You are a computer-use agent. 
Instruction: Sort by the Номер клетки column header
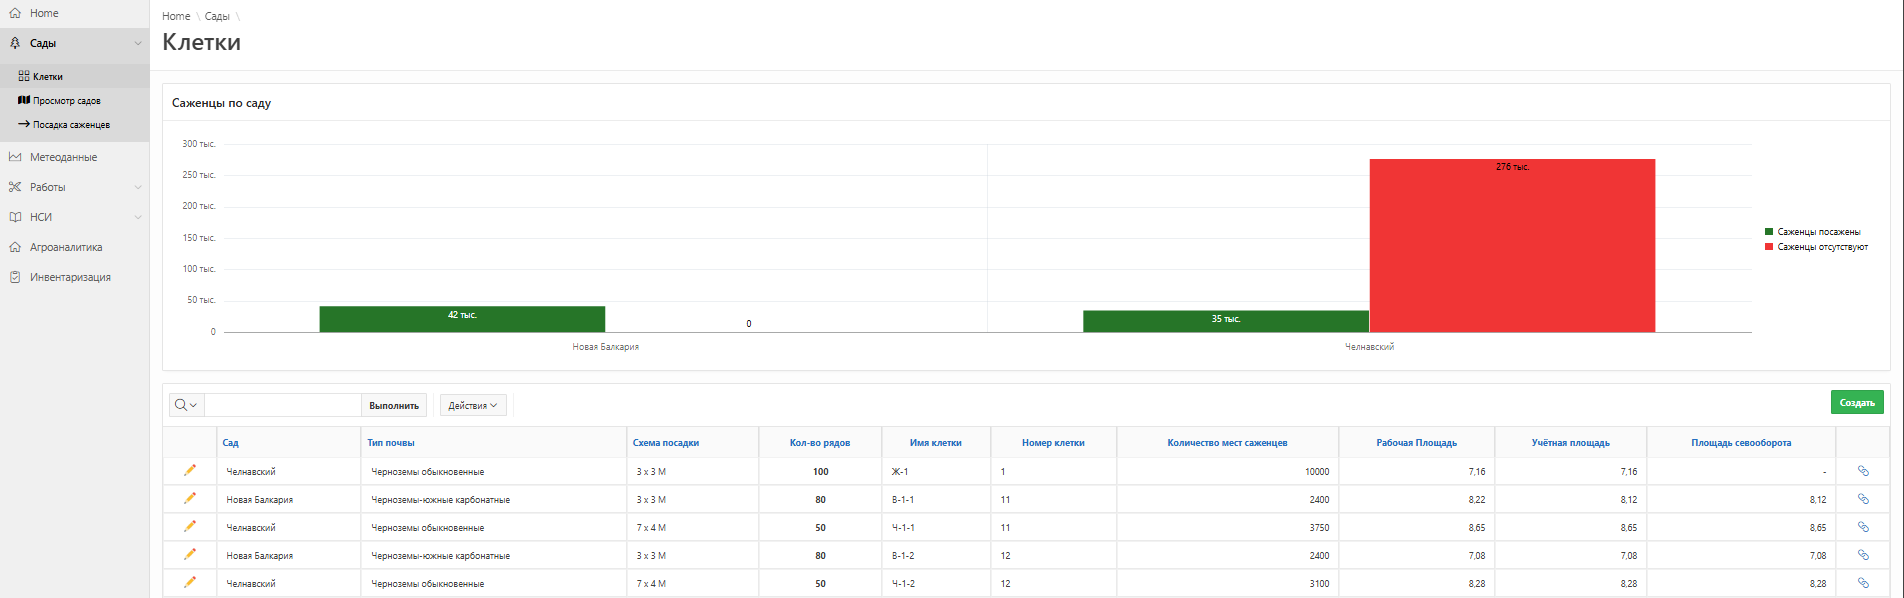pos(1053,442)
